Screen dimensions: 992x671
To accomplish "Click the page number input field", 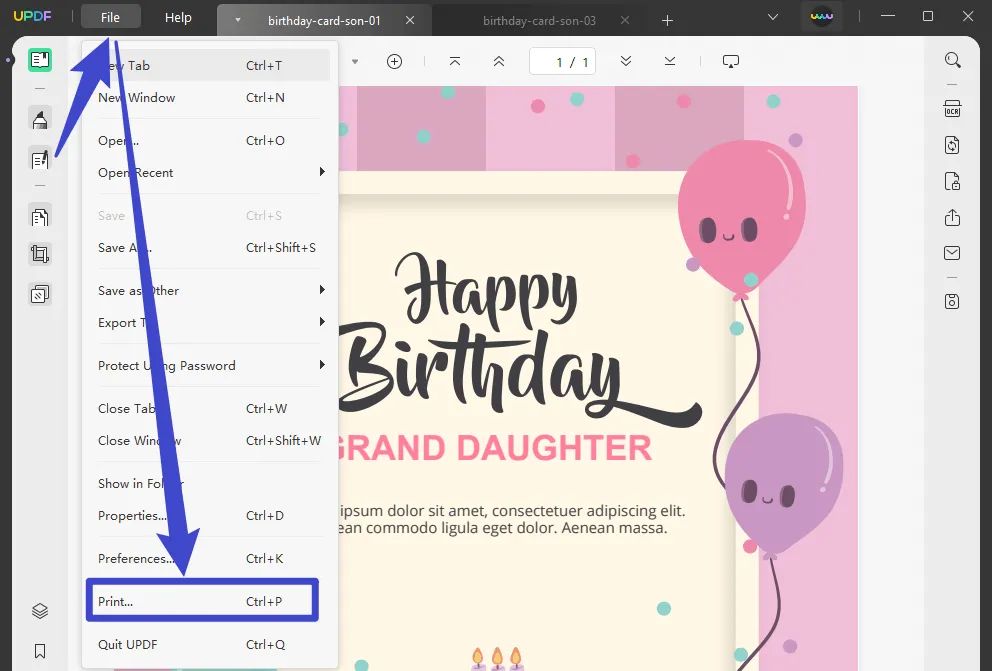I will (x=562, y=61).
